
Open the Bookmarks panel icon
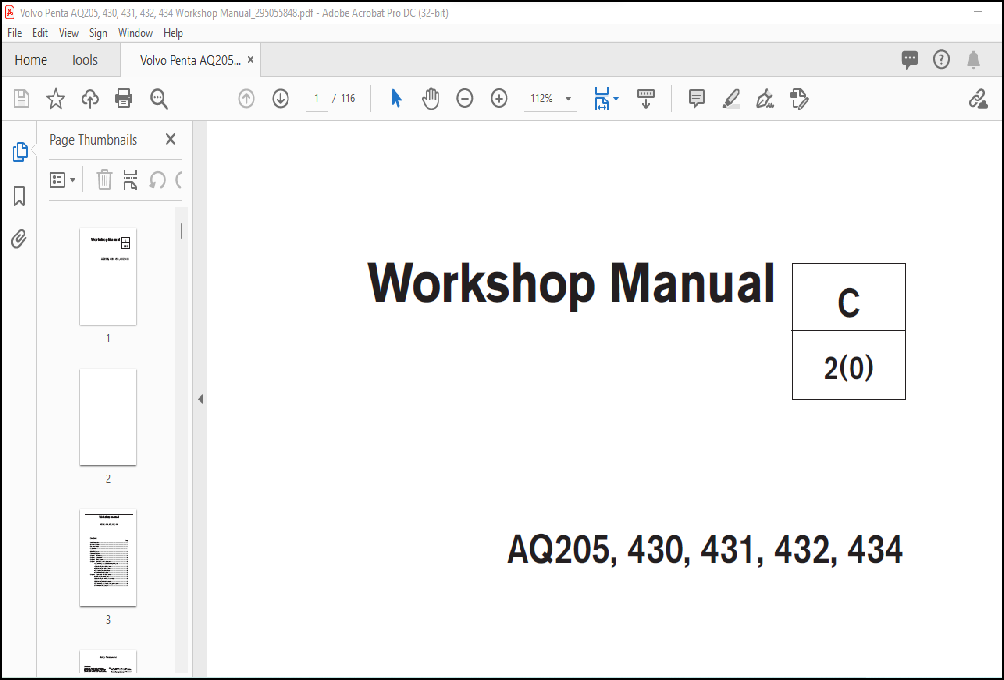(x=19, y=196)
